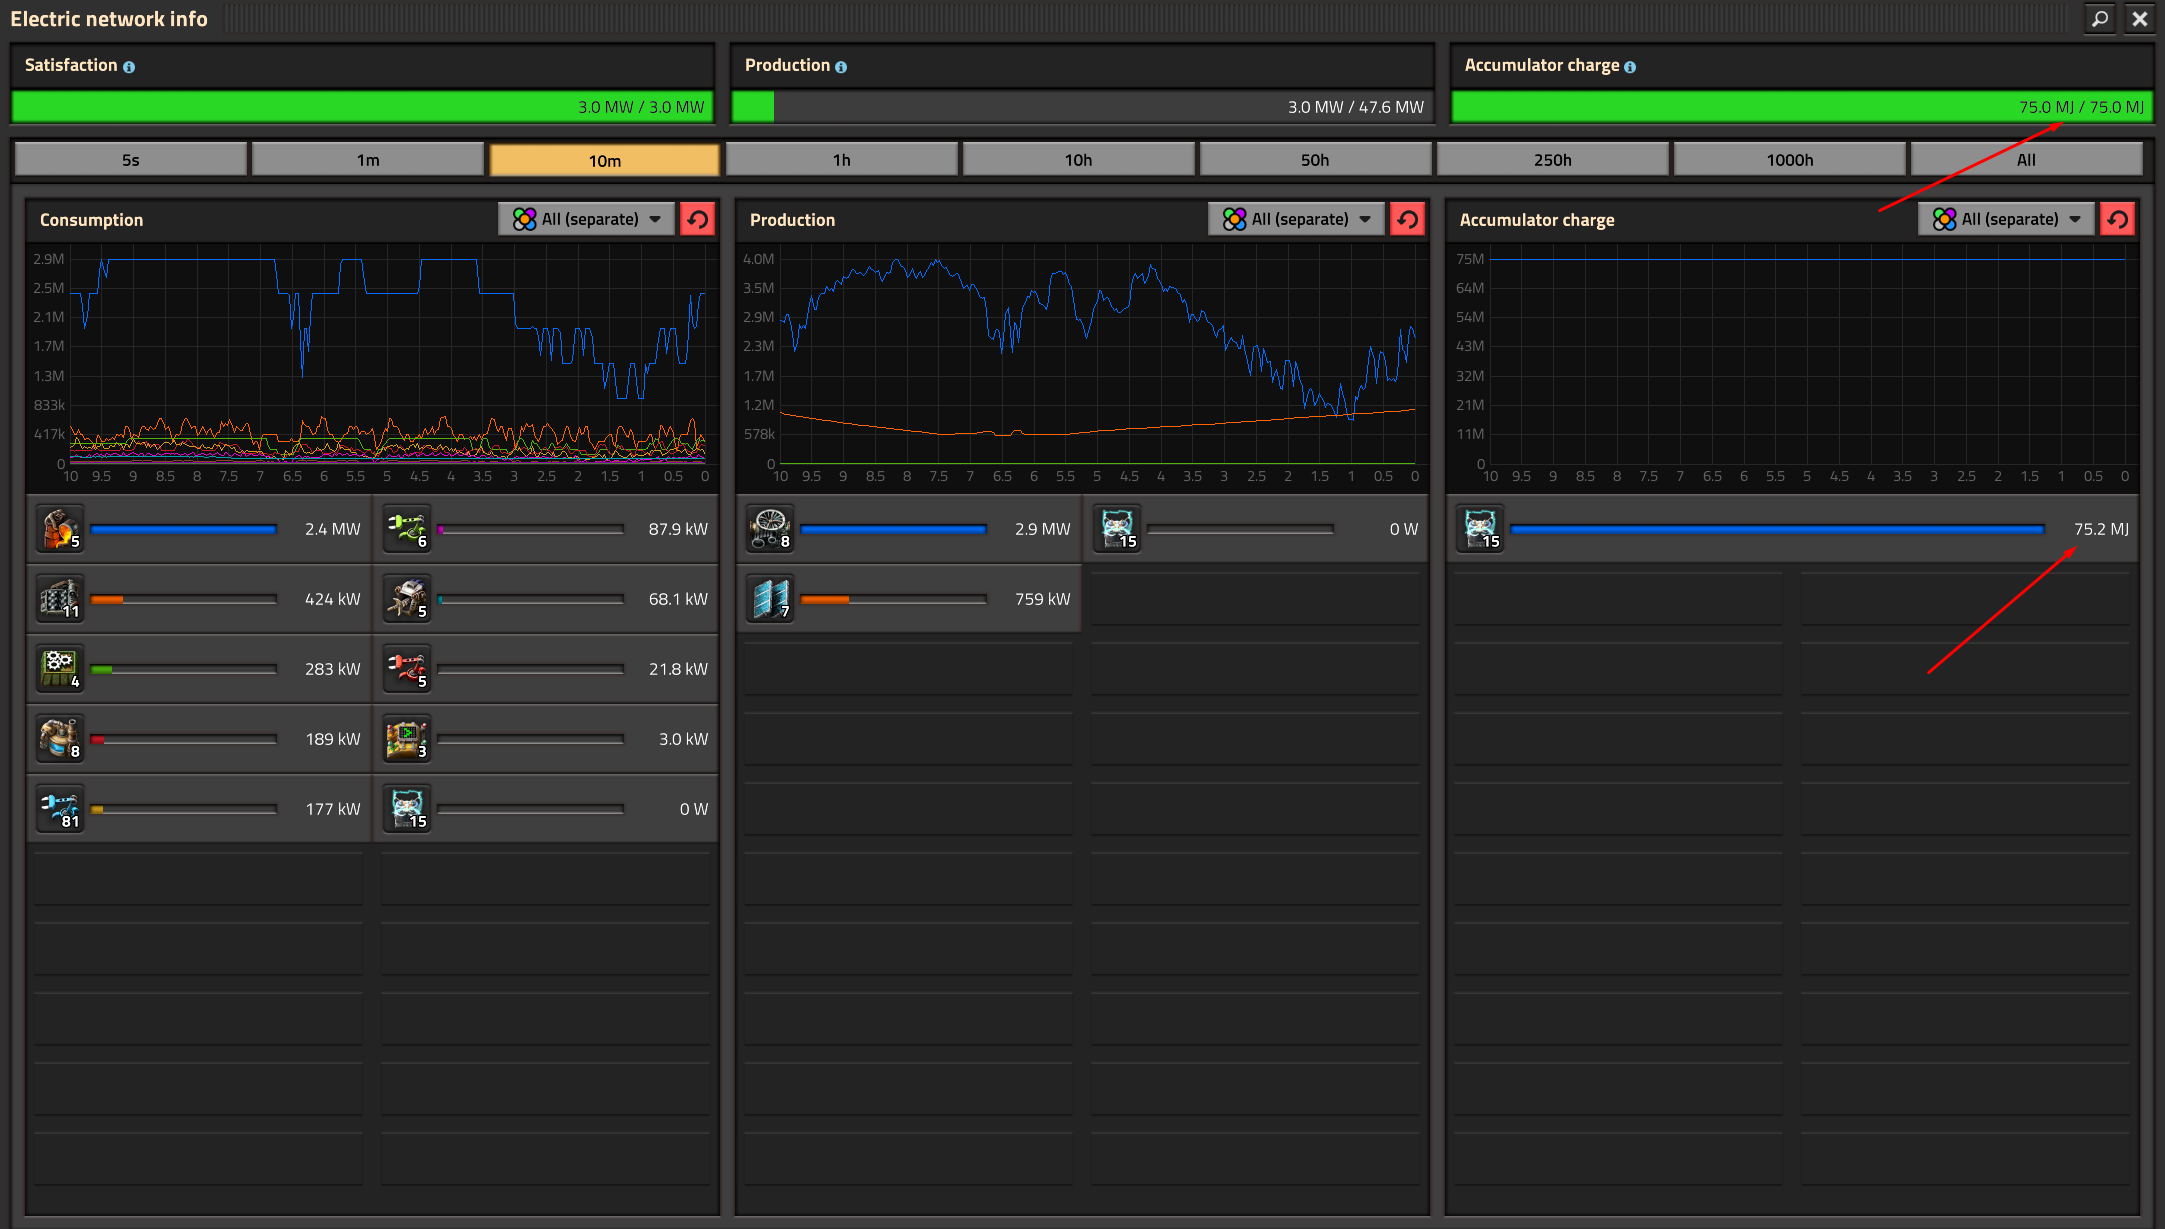Click the 283 kW value text
The width and height of the screenshot is (2165, 1229).
[x=333, y=669]
